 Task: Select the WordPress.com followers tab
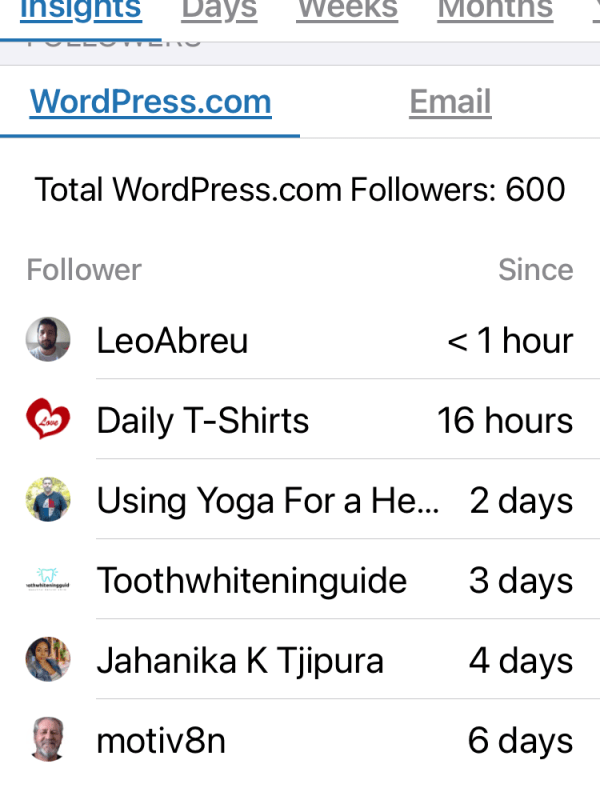[x=150, y=102]
